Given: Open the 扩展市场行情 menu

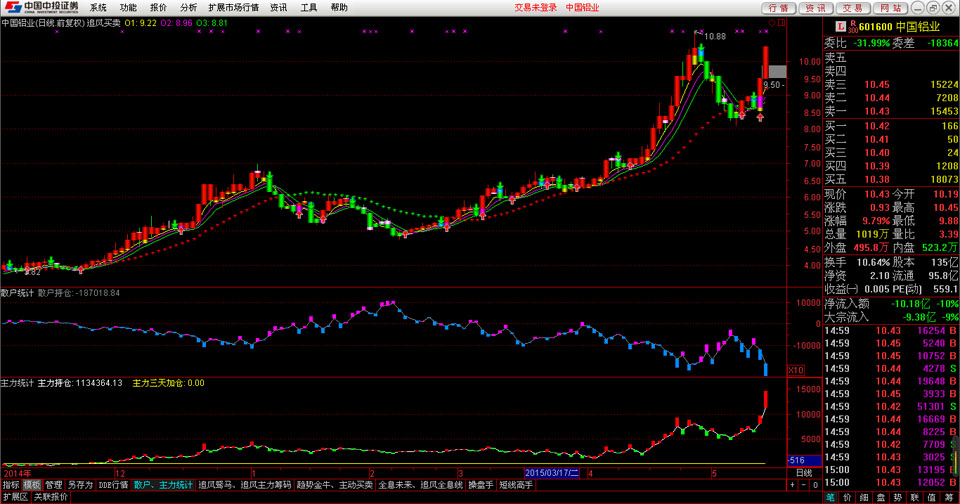Looking at the screenshot, I should click(233, 7).
